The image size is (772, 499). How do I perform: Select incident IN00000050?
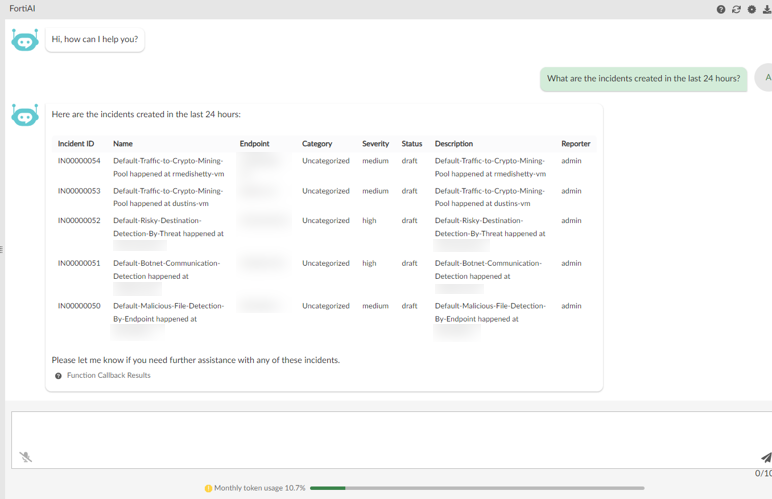point(79,306)
